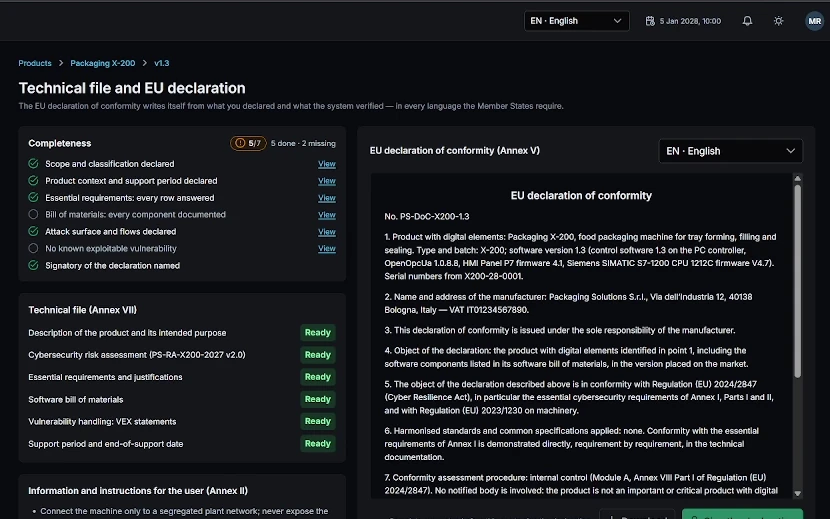Click the green check beside Attack surface and flows
Image resolution: width=830 pixels, height=519 pixels.
coord(33,231)
